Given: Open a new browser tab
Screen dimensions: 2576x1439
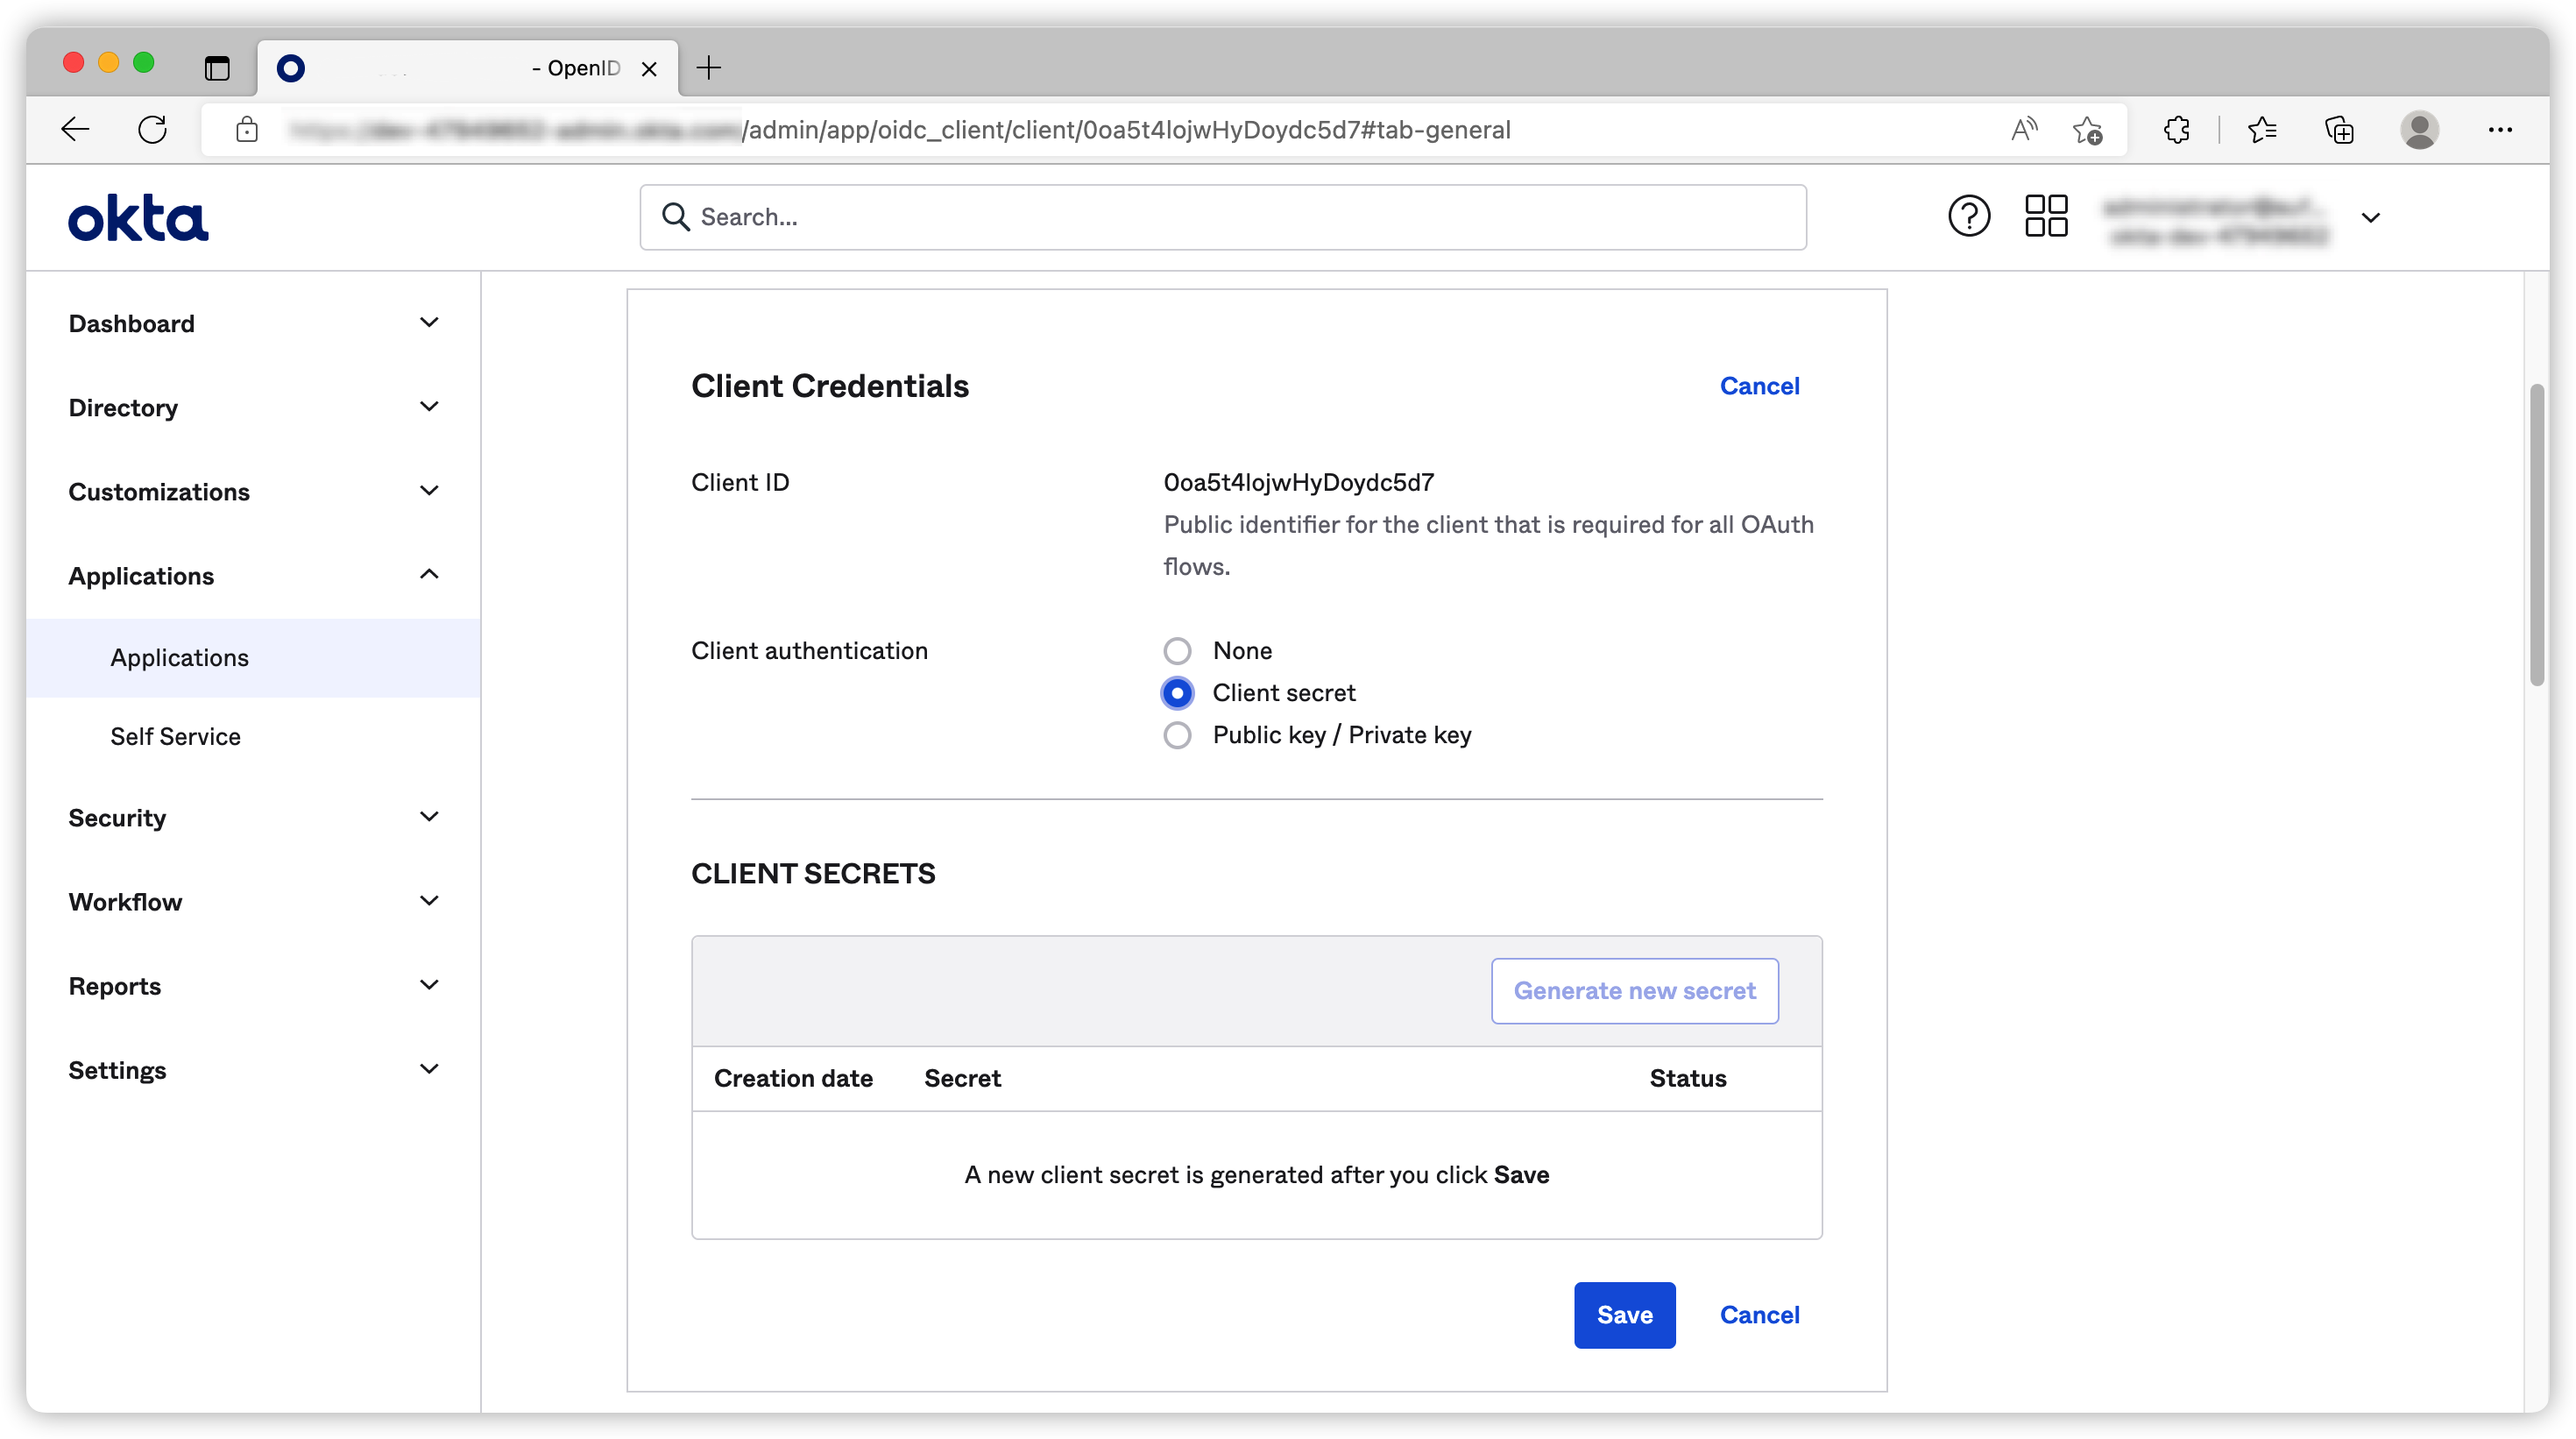Looking at the screenshot, I should coord(708,68).
